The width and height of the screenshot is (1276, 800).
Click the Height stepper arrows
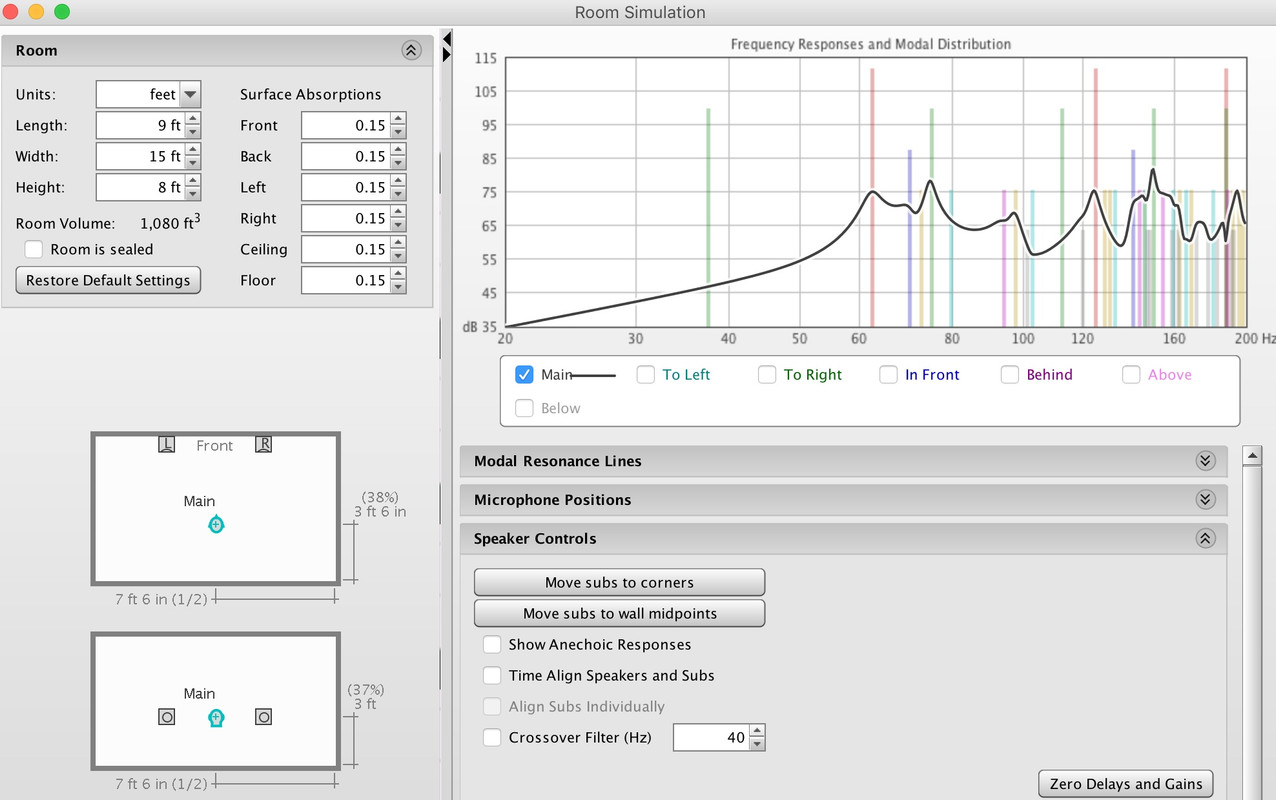click(194, 187)
